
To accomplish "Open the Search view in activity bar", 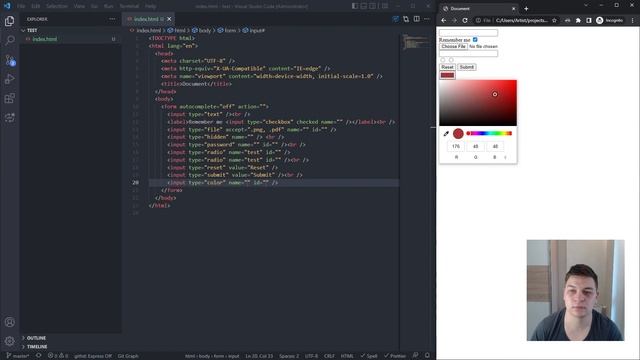I will [x=9, y=40].
